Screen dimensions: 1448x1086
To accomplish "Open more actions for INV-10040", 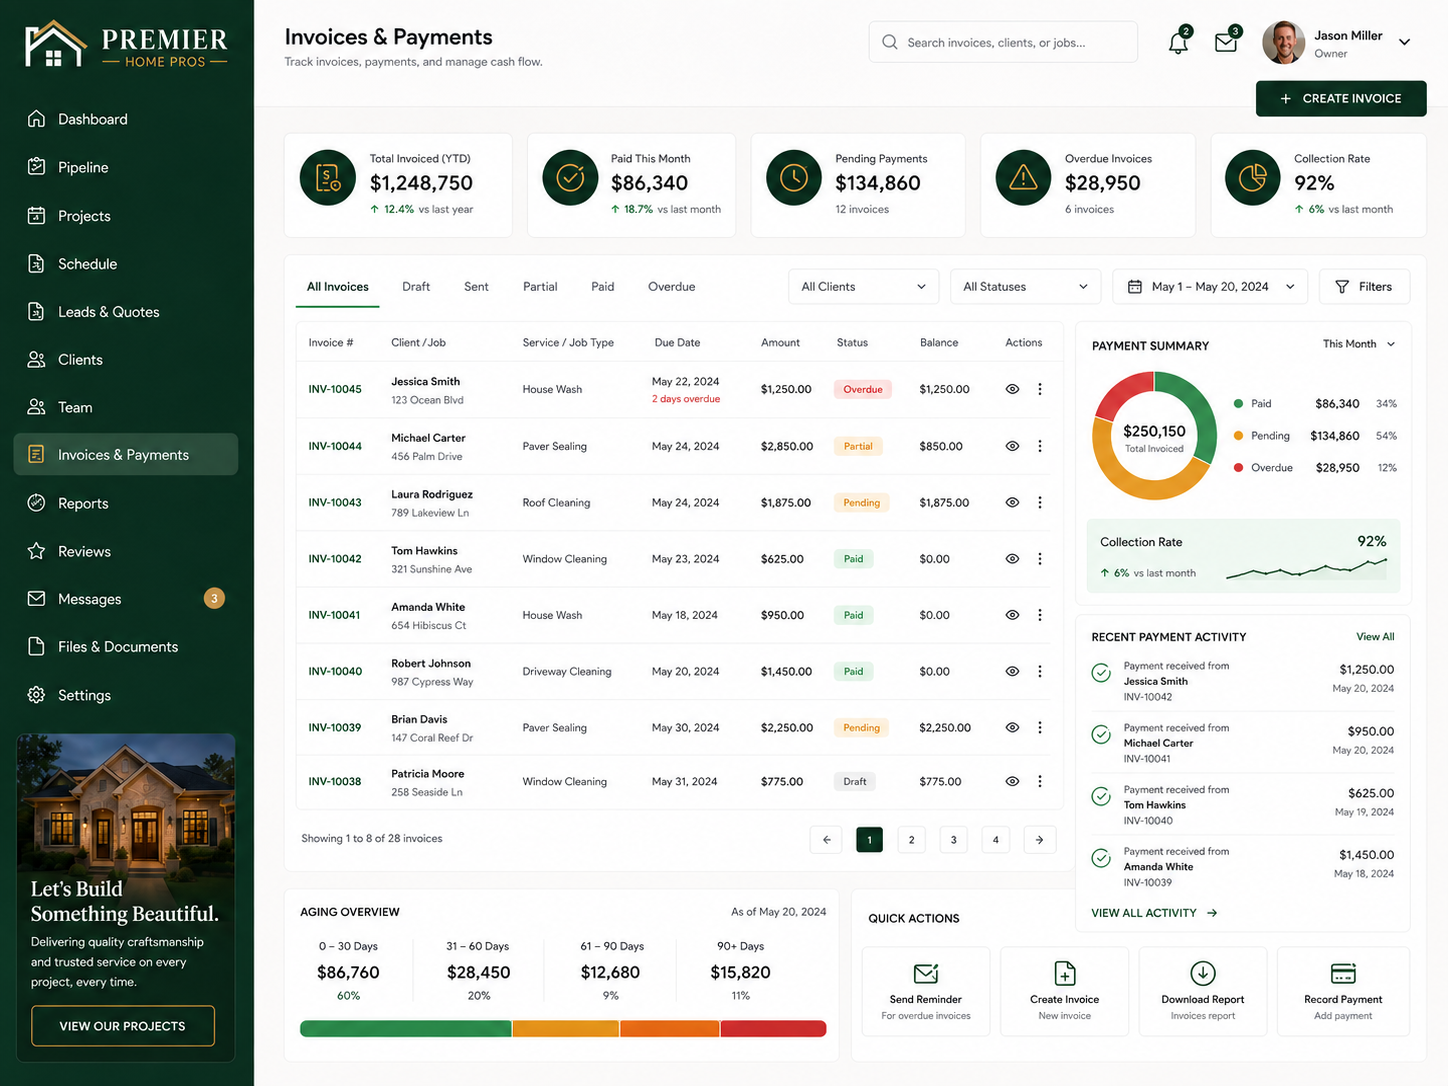I will tap(1040, 671).
